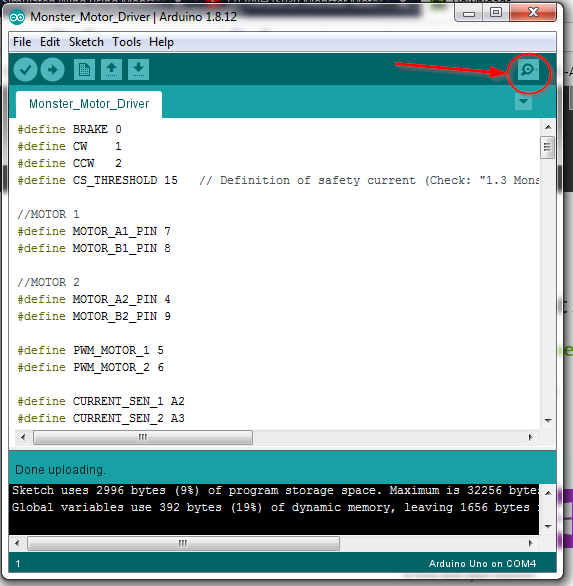Click the 'Sketch uses 2996 bytes' console line
This screenshot has width=573, height=586.
pos(275,490)
